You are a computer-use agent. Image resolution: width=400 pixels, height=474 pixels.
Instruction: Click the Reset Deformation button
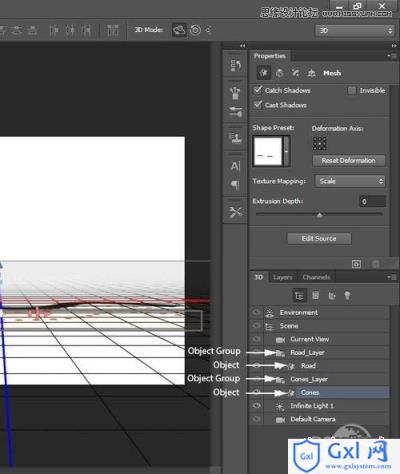[348, 161]
